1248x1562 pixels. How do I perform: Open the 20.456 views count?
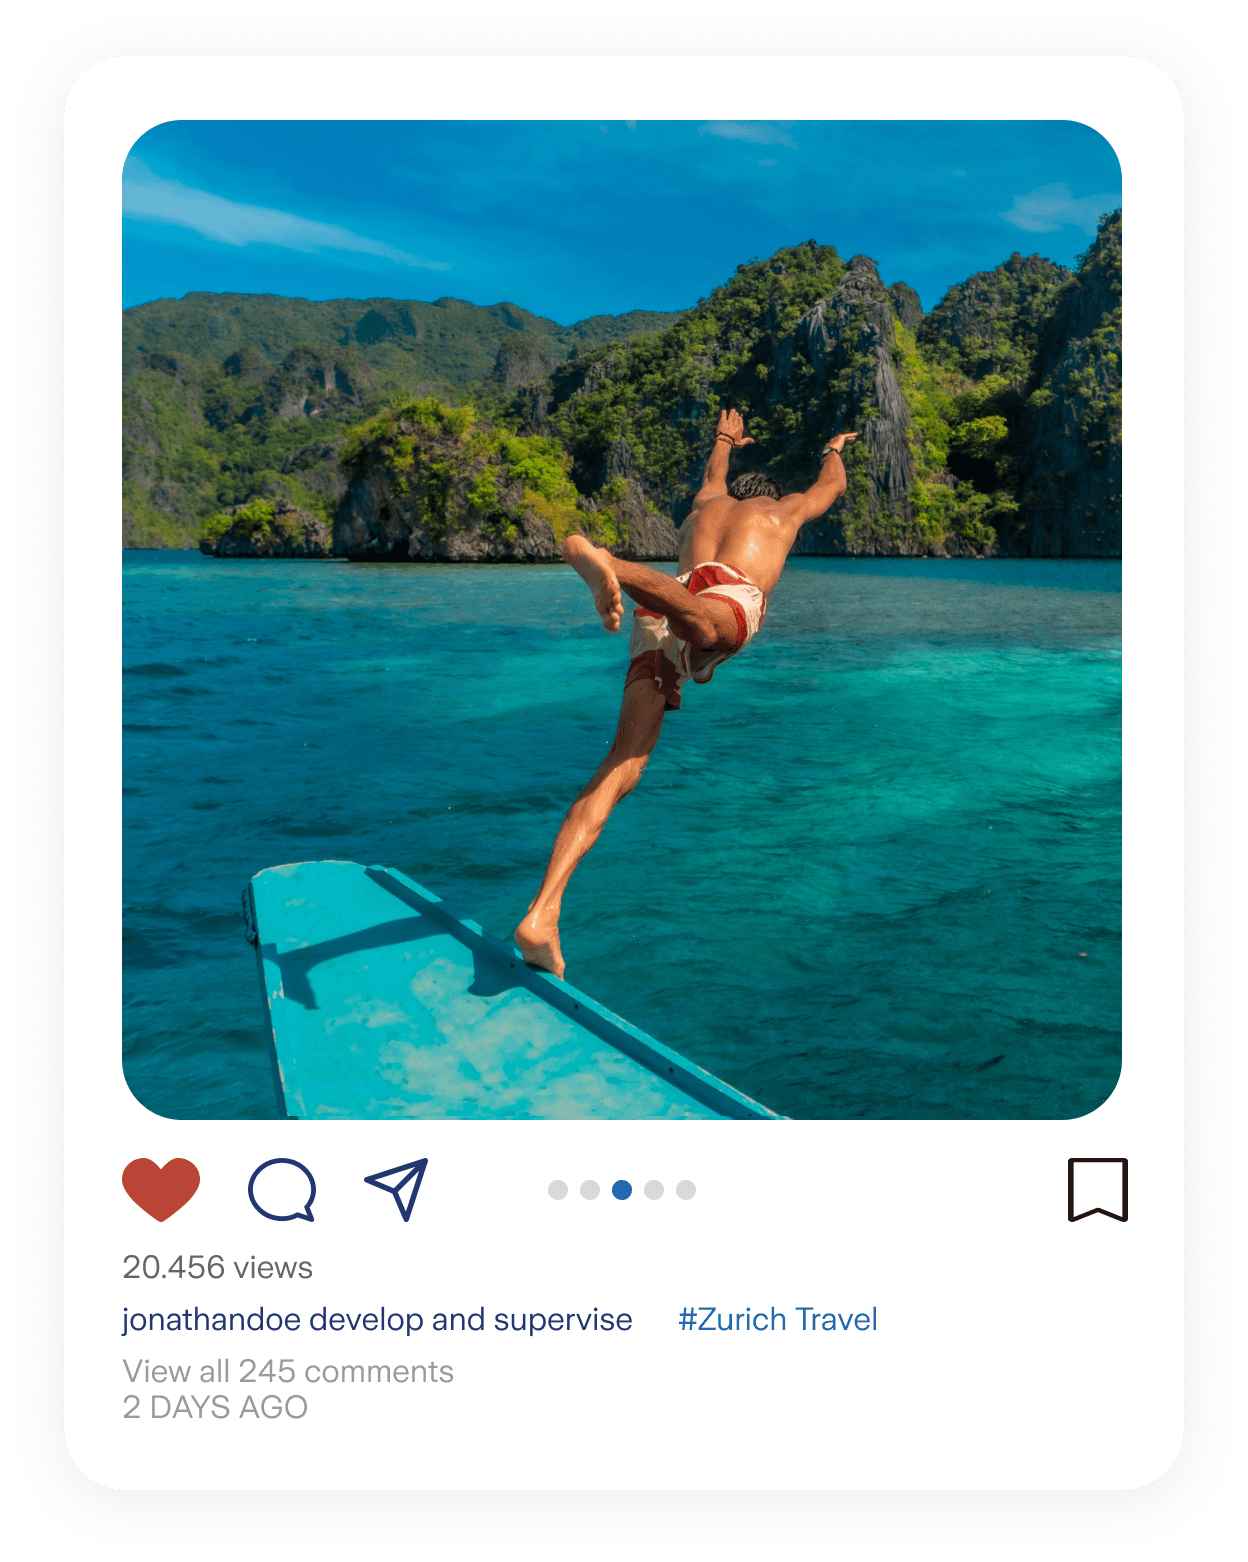coord(218,1268)
